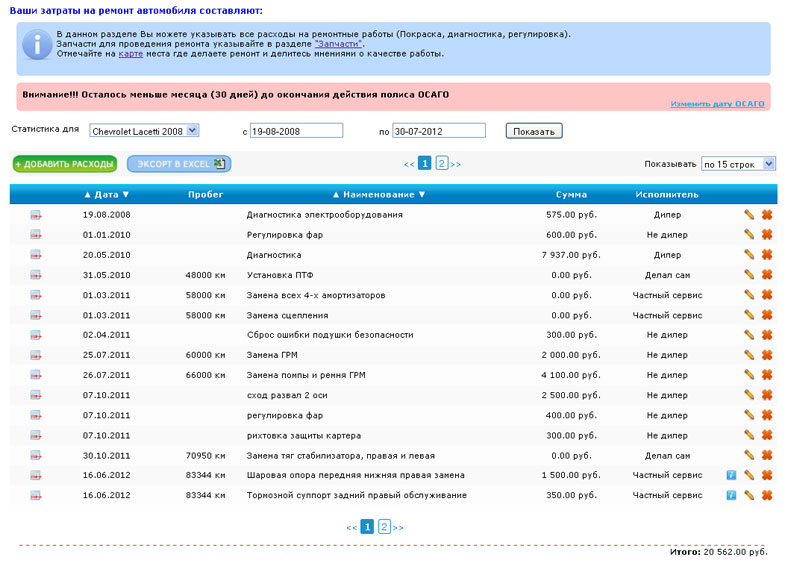The image size is (796, 563).
Task: Open info icon for 'Шаровая опора' row
Action: click(x=731, y=475)
